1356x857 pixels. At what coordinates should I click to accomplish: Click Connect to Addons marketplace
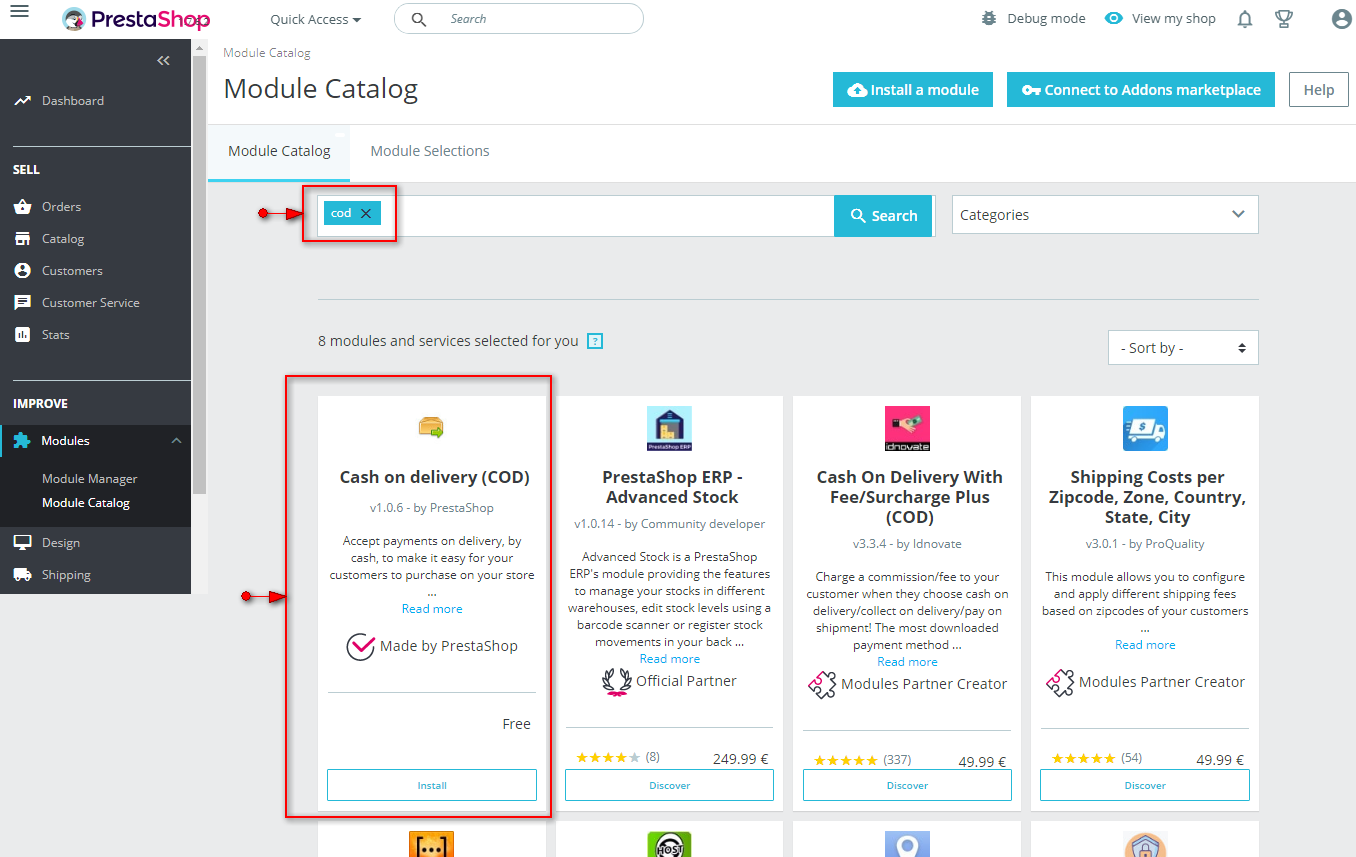click(x=1141, y=90)
